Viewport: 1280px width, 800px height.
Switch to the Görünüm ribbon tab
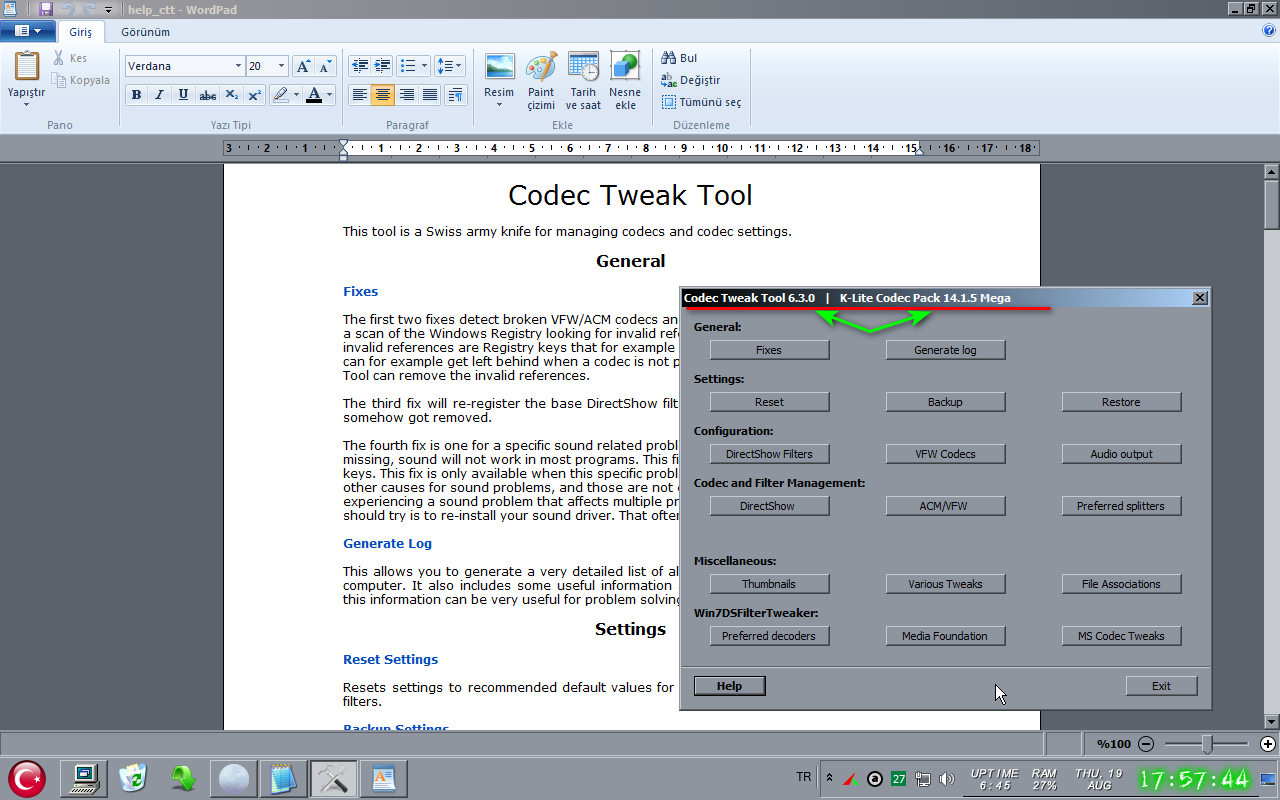(x=146, y=32)
